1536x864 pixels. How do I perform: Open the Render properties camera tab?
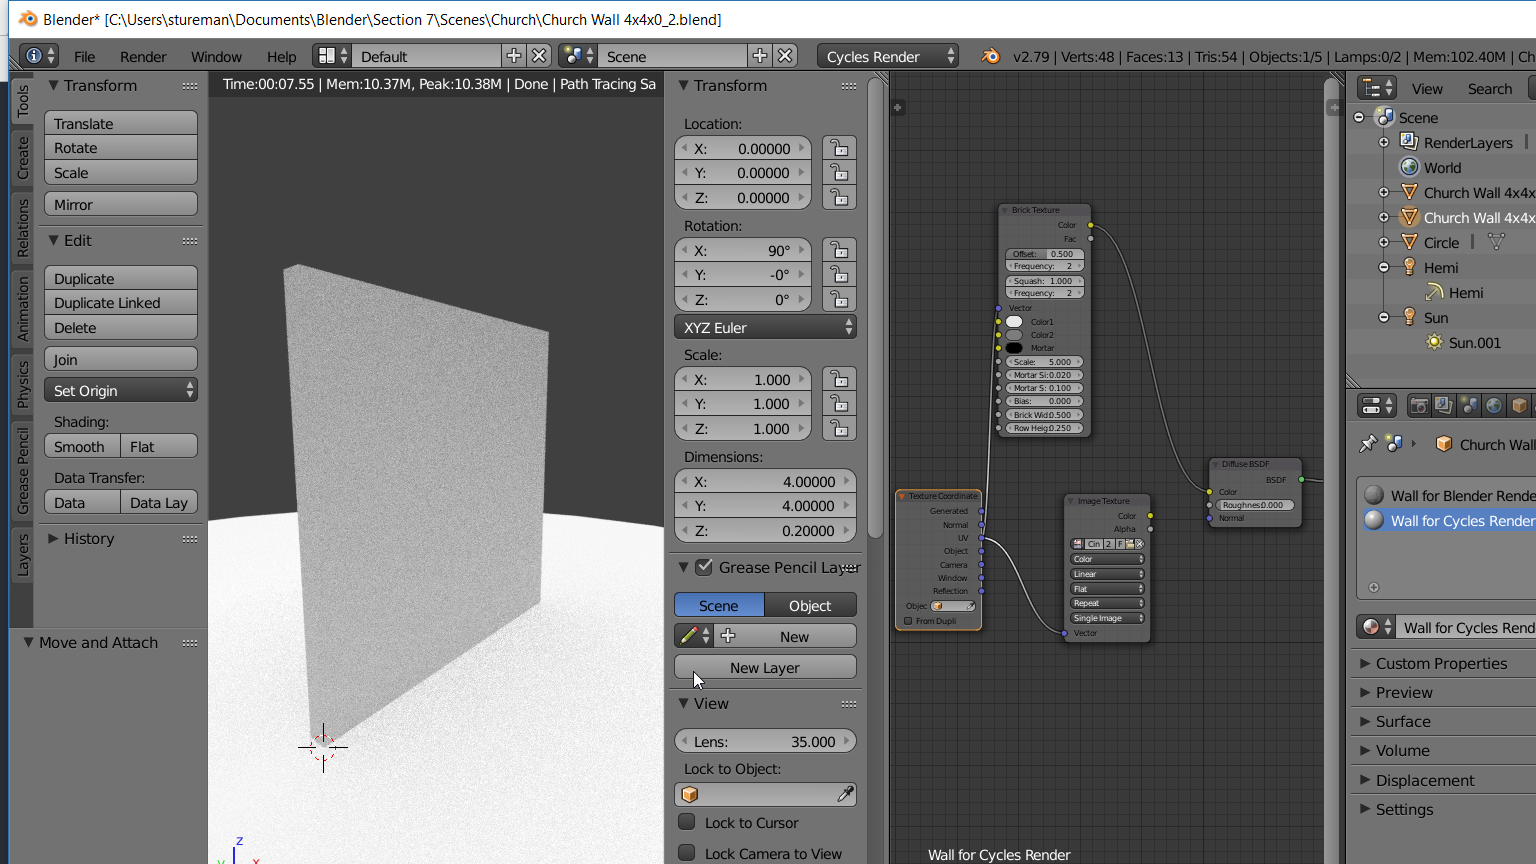coord(1418,405)
